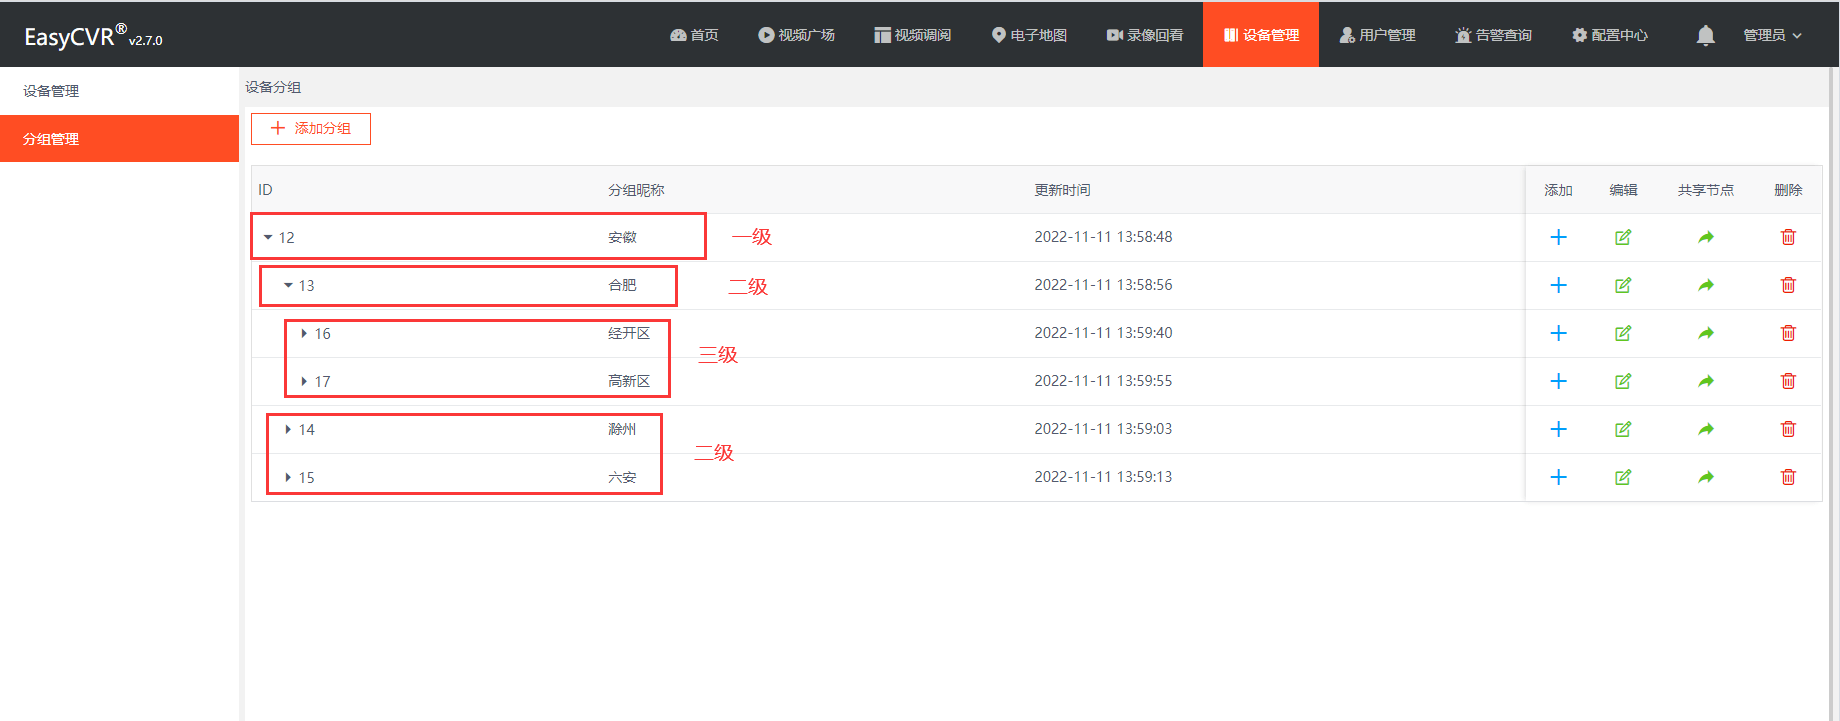The height and width of the screenshot is (721, 1840).
Task: Share node for 安徽 group
Action: 1706,237
